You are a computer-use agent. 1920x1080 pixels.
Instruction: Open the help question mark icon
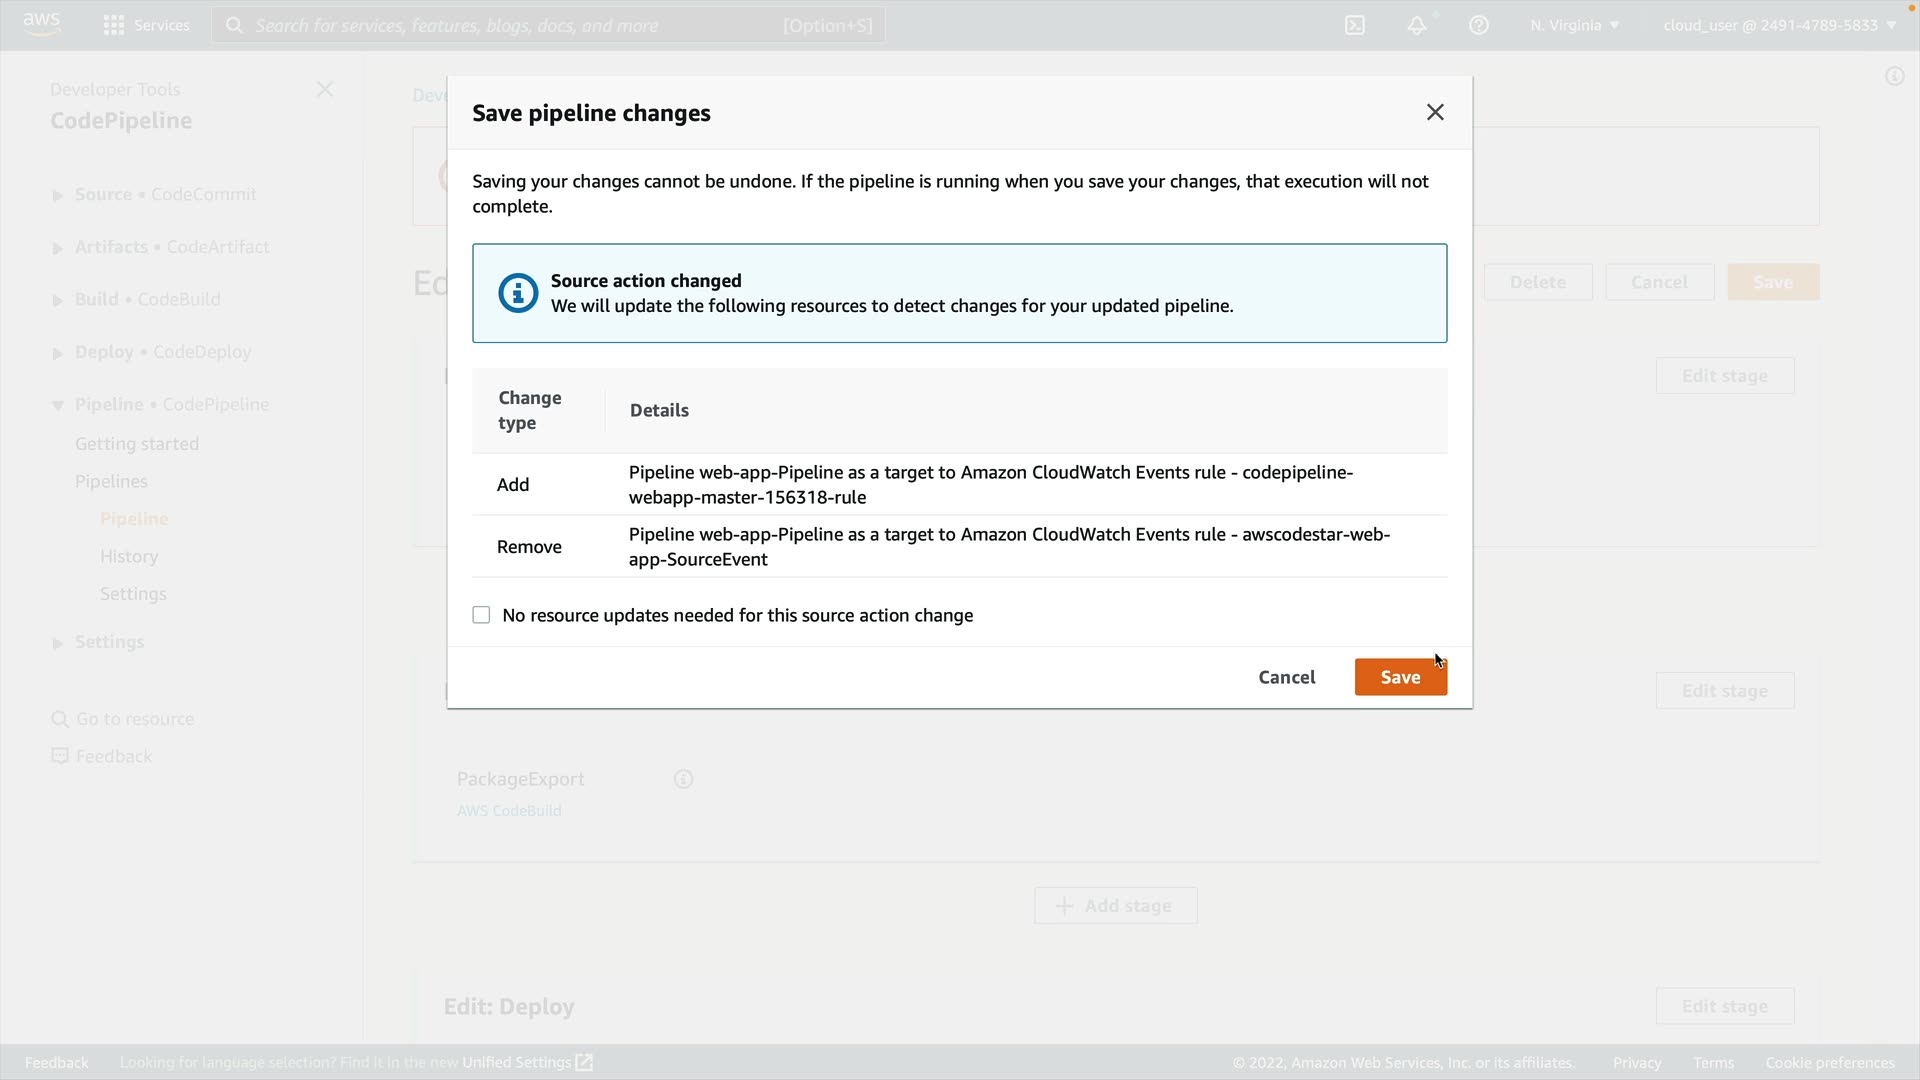click(x=1479, y=25)
